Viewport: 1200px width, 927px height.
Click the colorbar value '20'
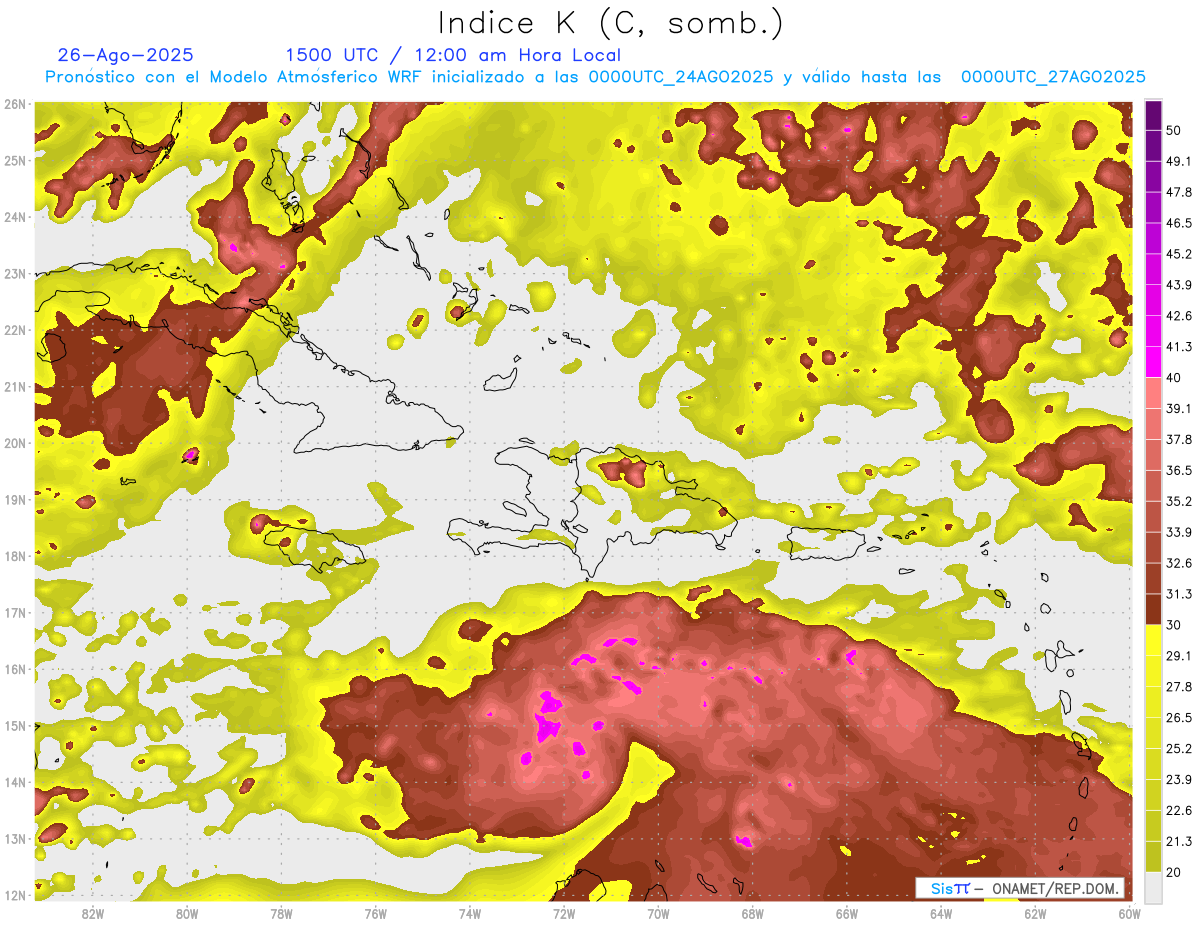(1173, 872)
